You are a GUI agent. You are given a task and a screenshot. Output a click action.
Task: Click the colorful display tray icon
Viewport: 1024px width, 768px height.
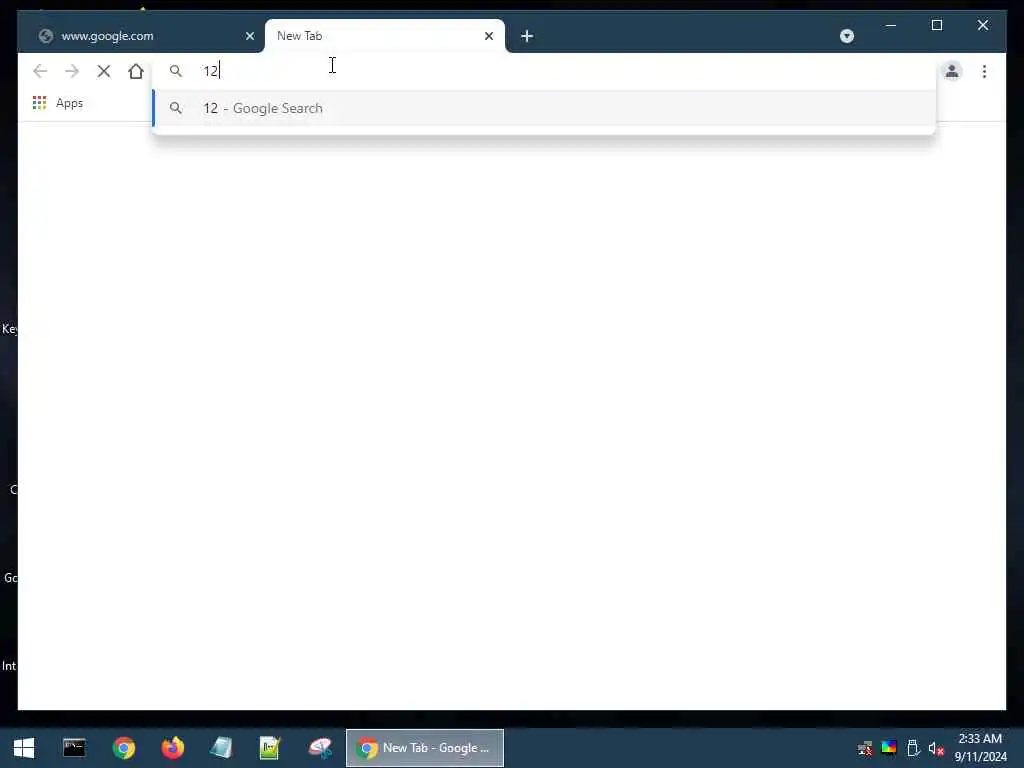(x=889, y=748)
